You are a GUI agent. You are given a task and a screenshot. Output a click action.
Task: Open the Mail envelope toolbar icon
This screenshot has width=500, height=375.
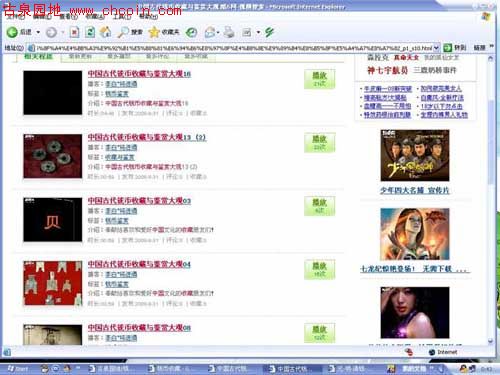pyautogui.click(x=210, y=32)
